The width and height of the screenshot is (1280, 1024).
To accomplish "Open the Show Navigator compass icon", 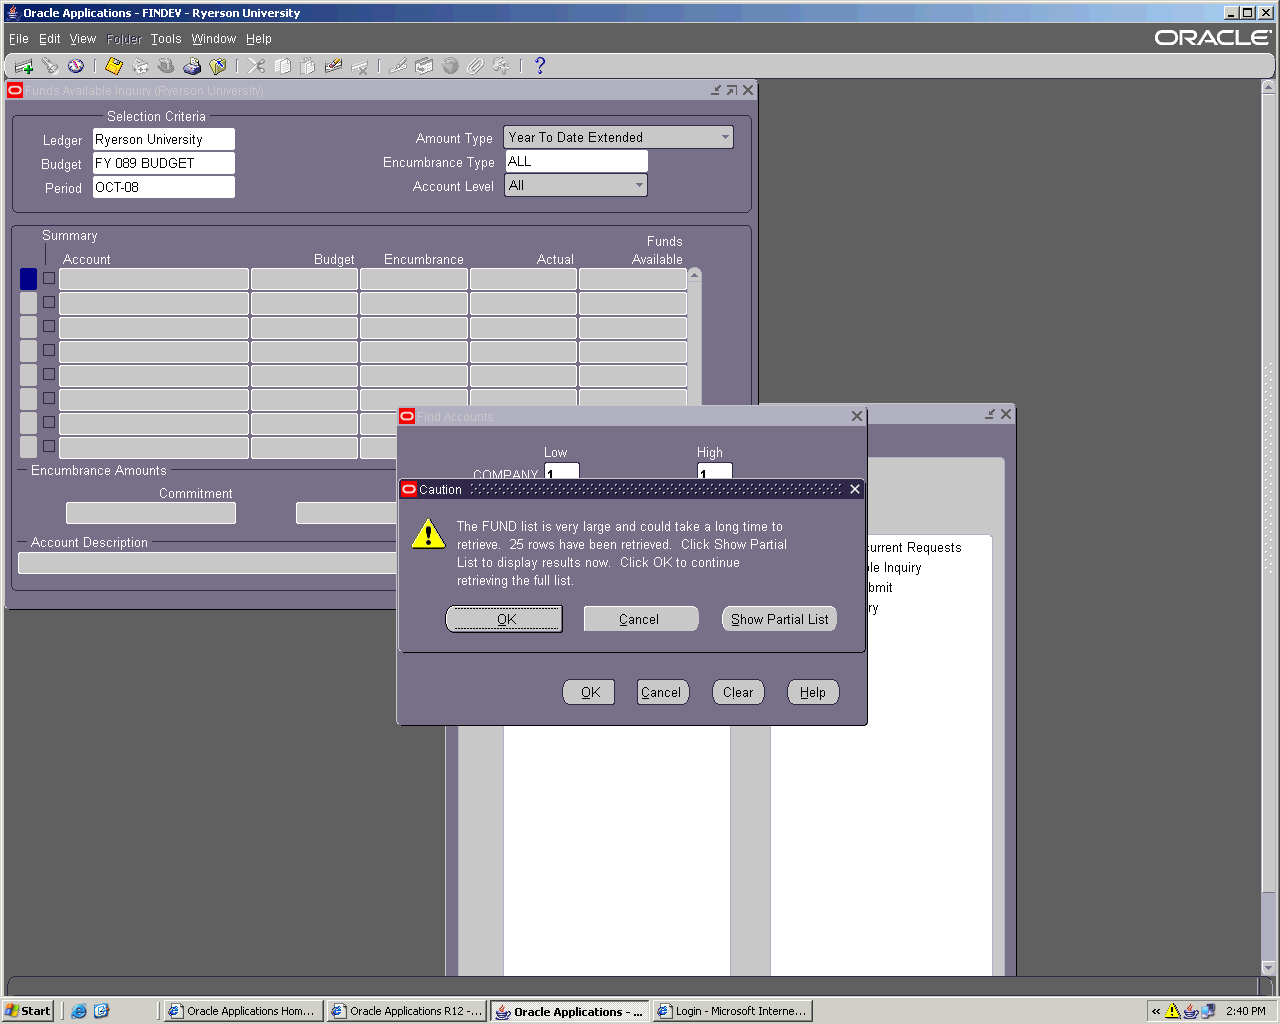I will (76, 66).
